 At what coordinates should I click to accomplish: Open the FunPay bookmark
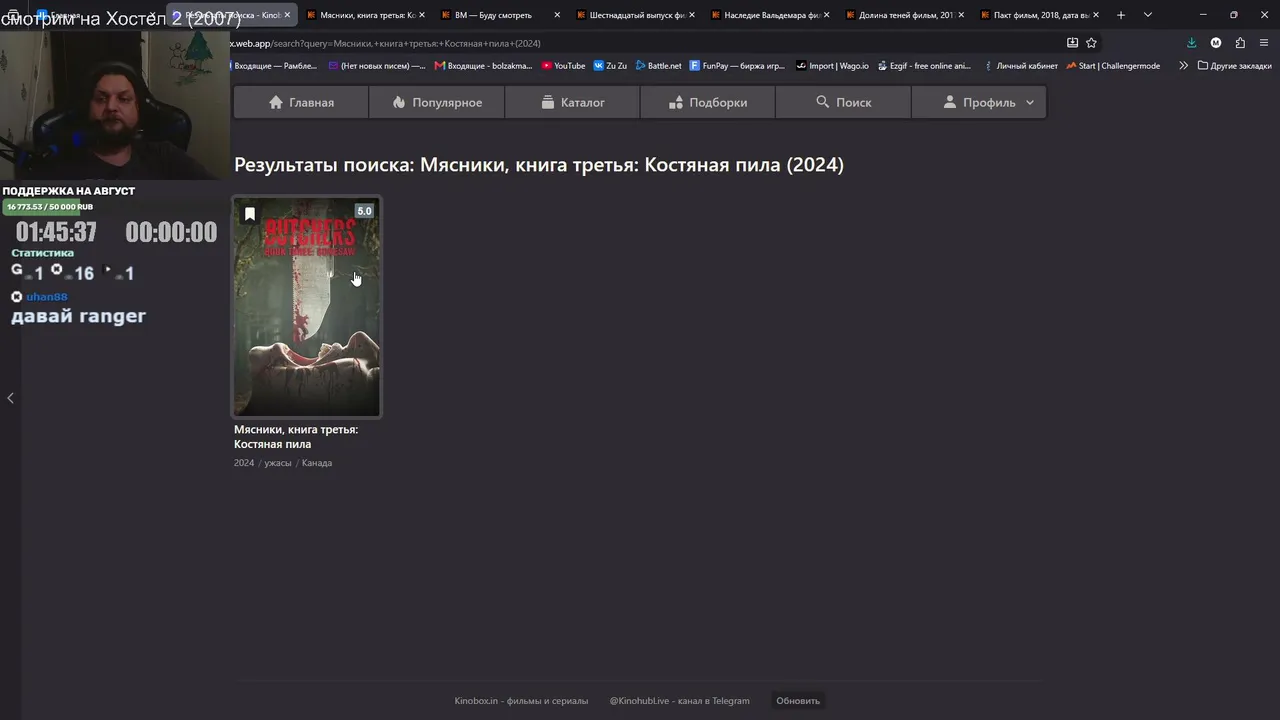[x=737, y=66]
